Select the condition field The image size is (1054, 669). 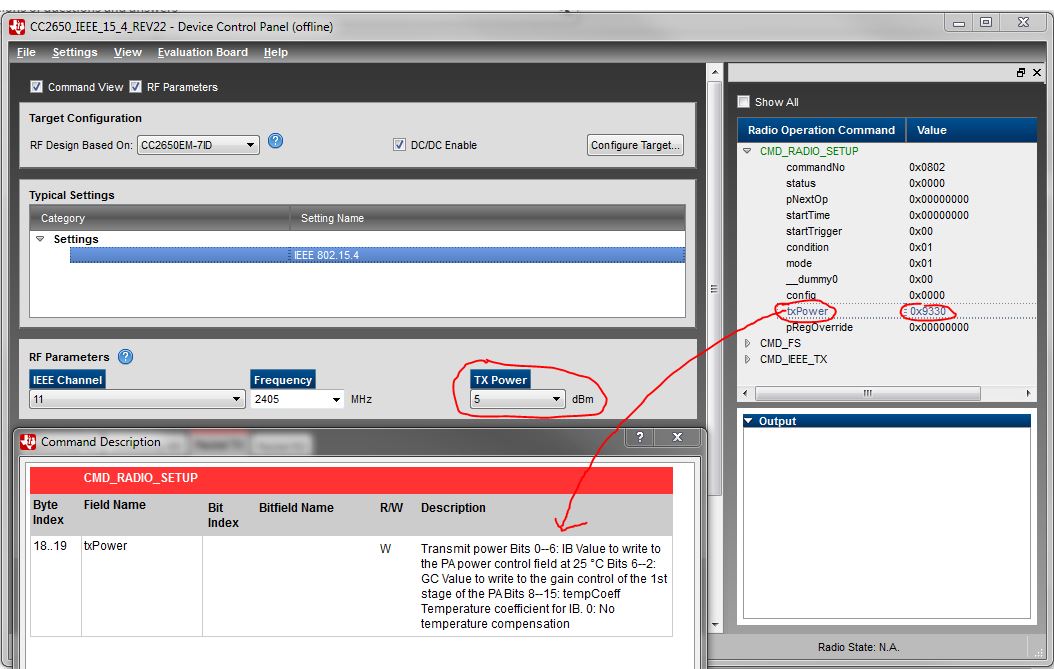pos(807,247)
